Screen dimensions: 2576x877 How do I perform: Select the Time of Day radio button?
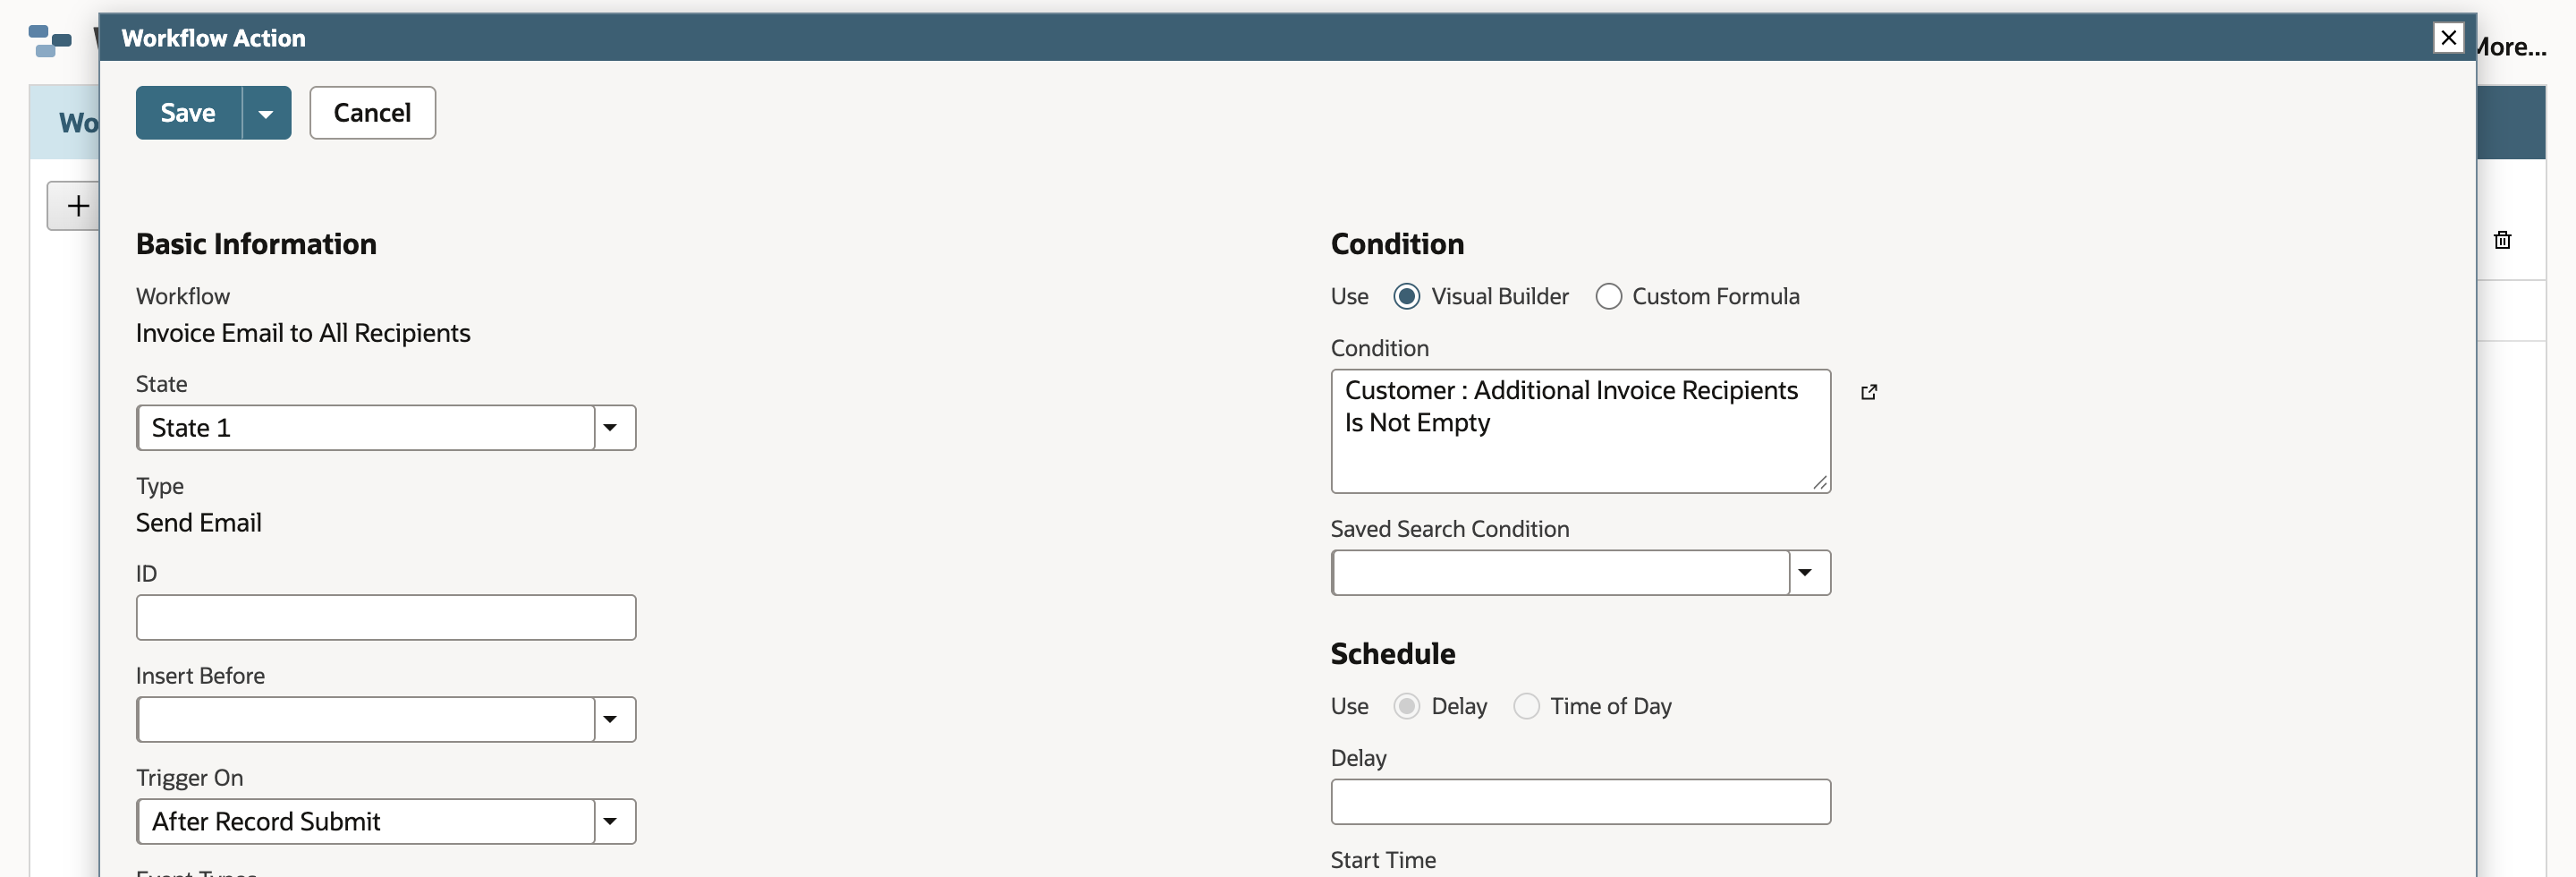tap(1525, 707)
